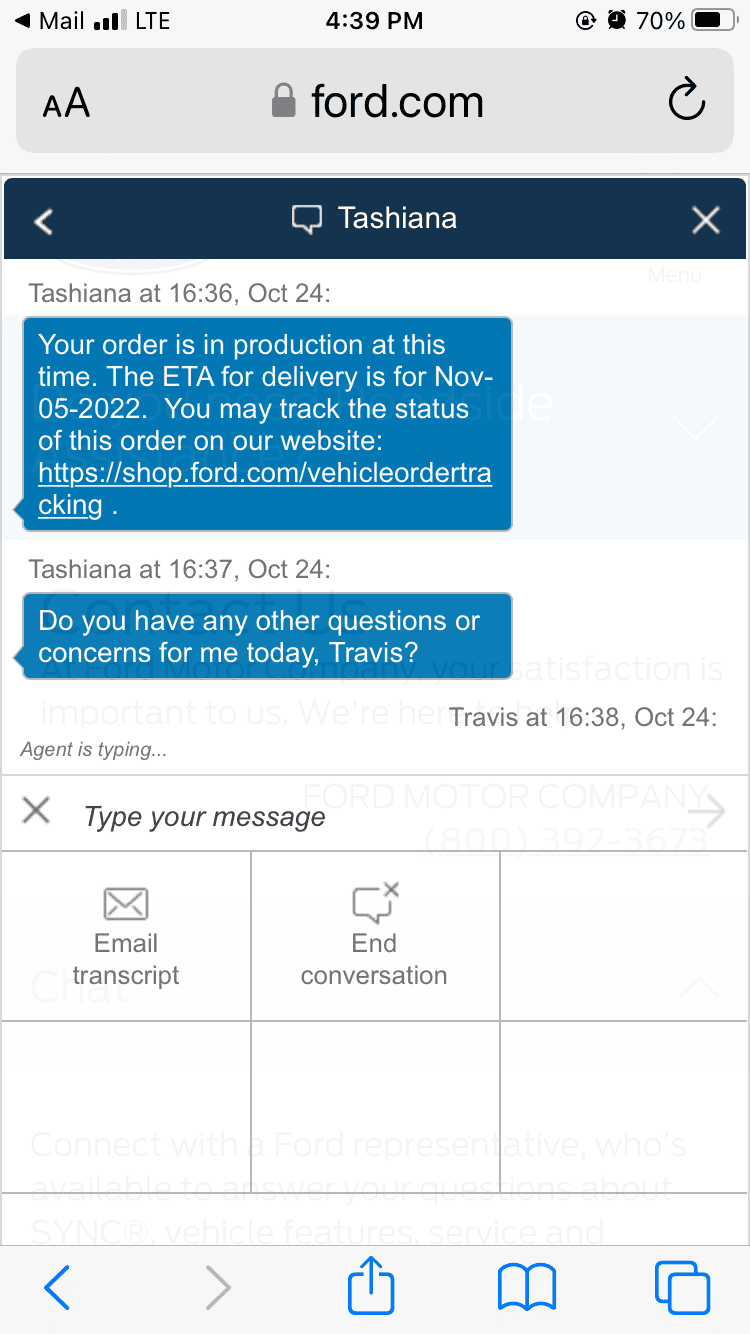Viewport: 750px width, 1334px height.
Task: Close the chat options menu (X icon)
Action: 36,811
